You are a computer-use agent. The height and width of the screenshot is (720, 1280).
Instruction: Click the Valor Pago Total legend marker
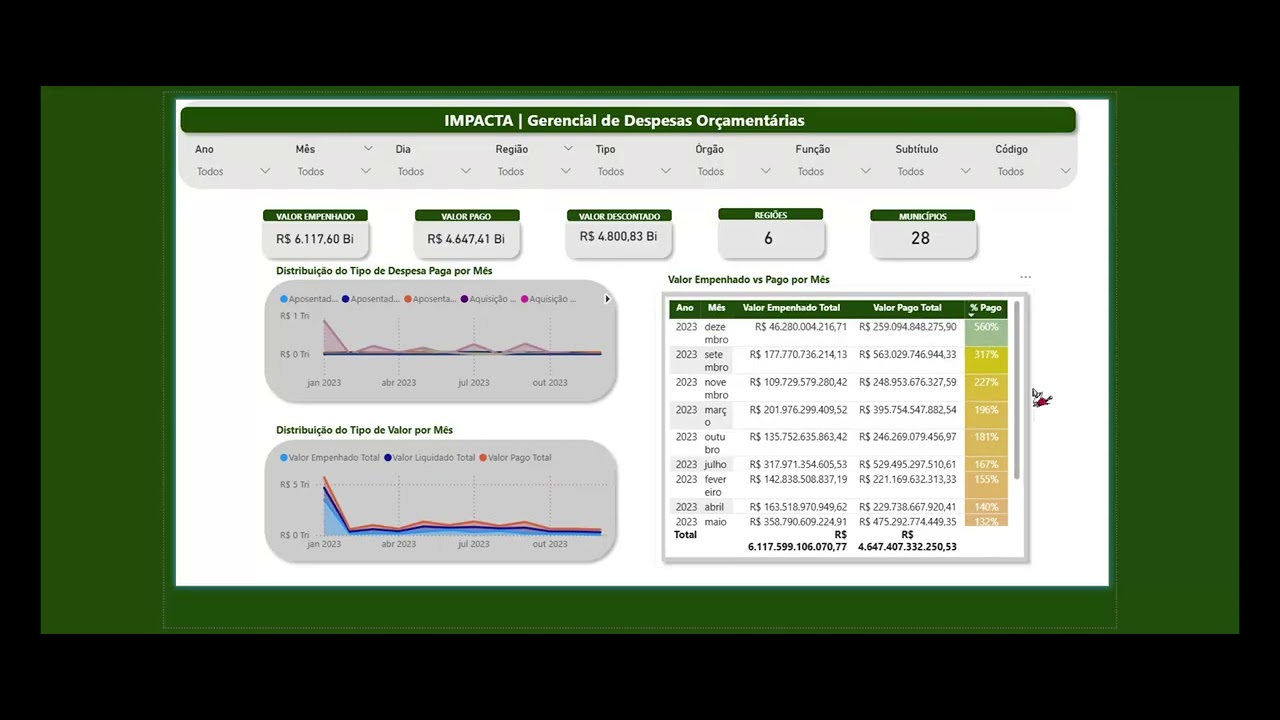tap(484, 458)
